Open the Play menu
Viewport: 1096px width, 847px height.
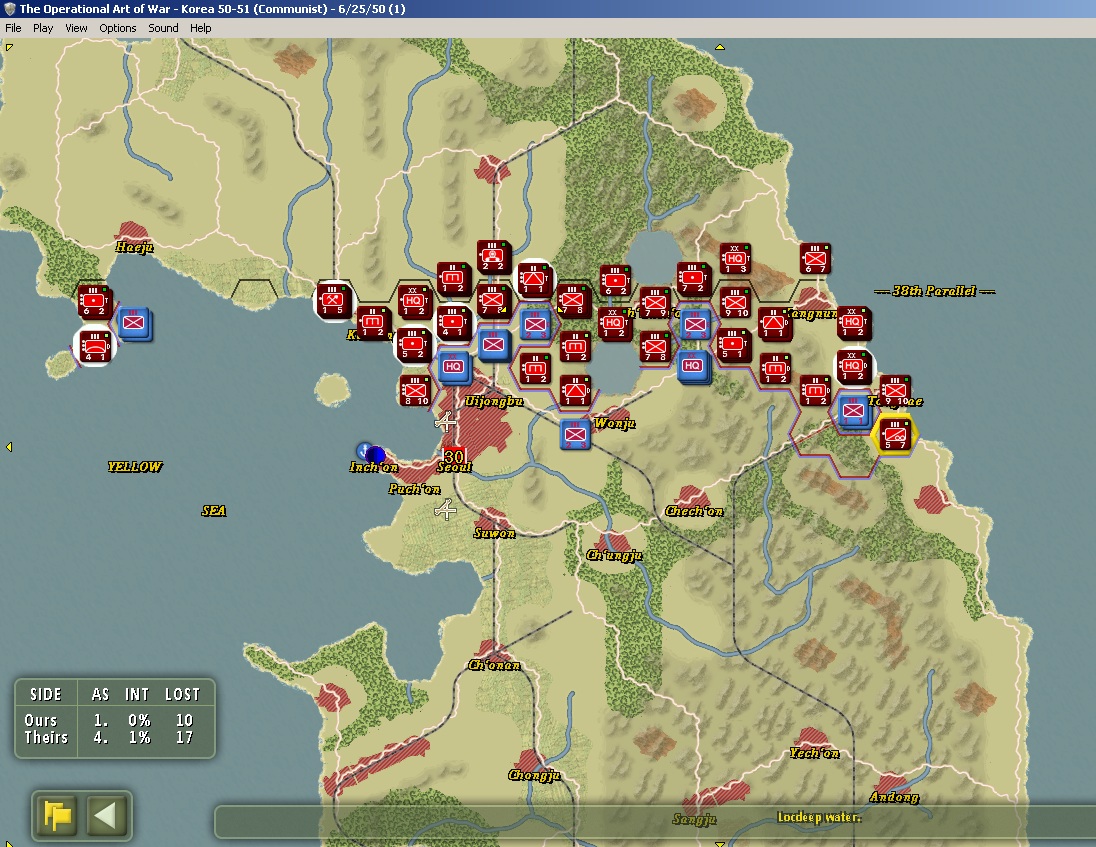43,28
